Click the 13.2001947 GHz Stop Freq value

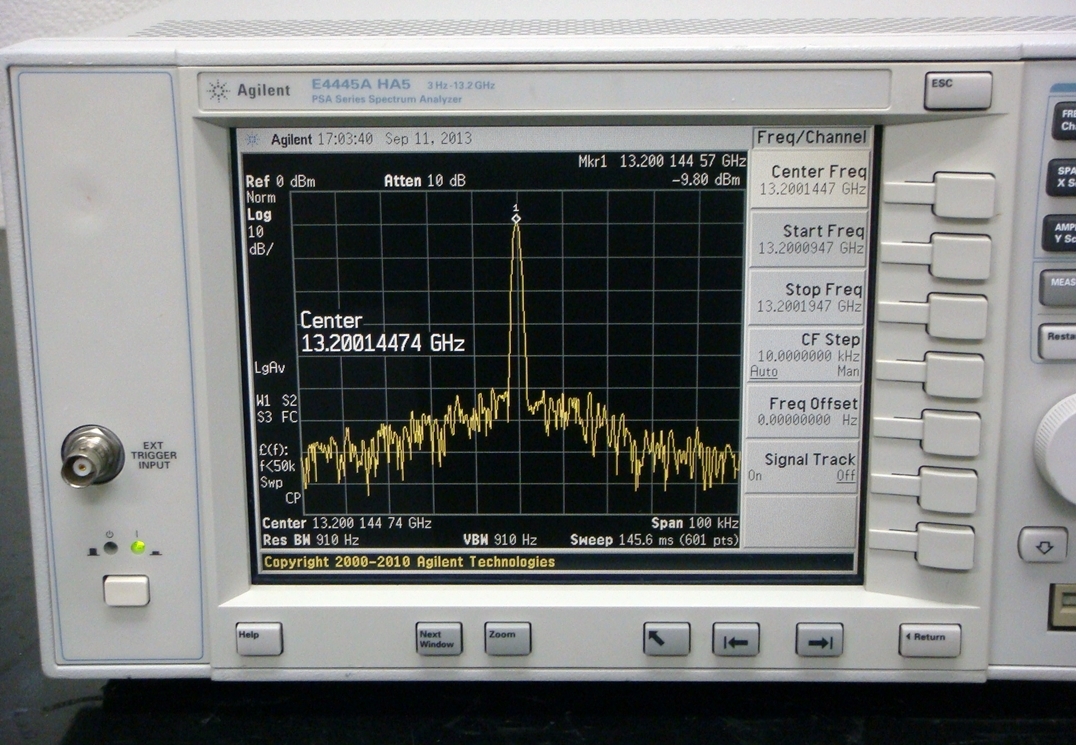tap(809, 306)
